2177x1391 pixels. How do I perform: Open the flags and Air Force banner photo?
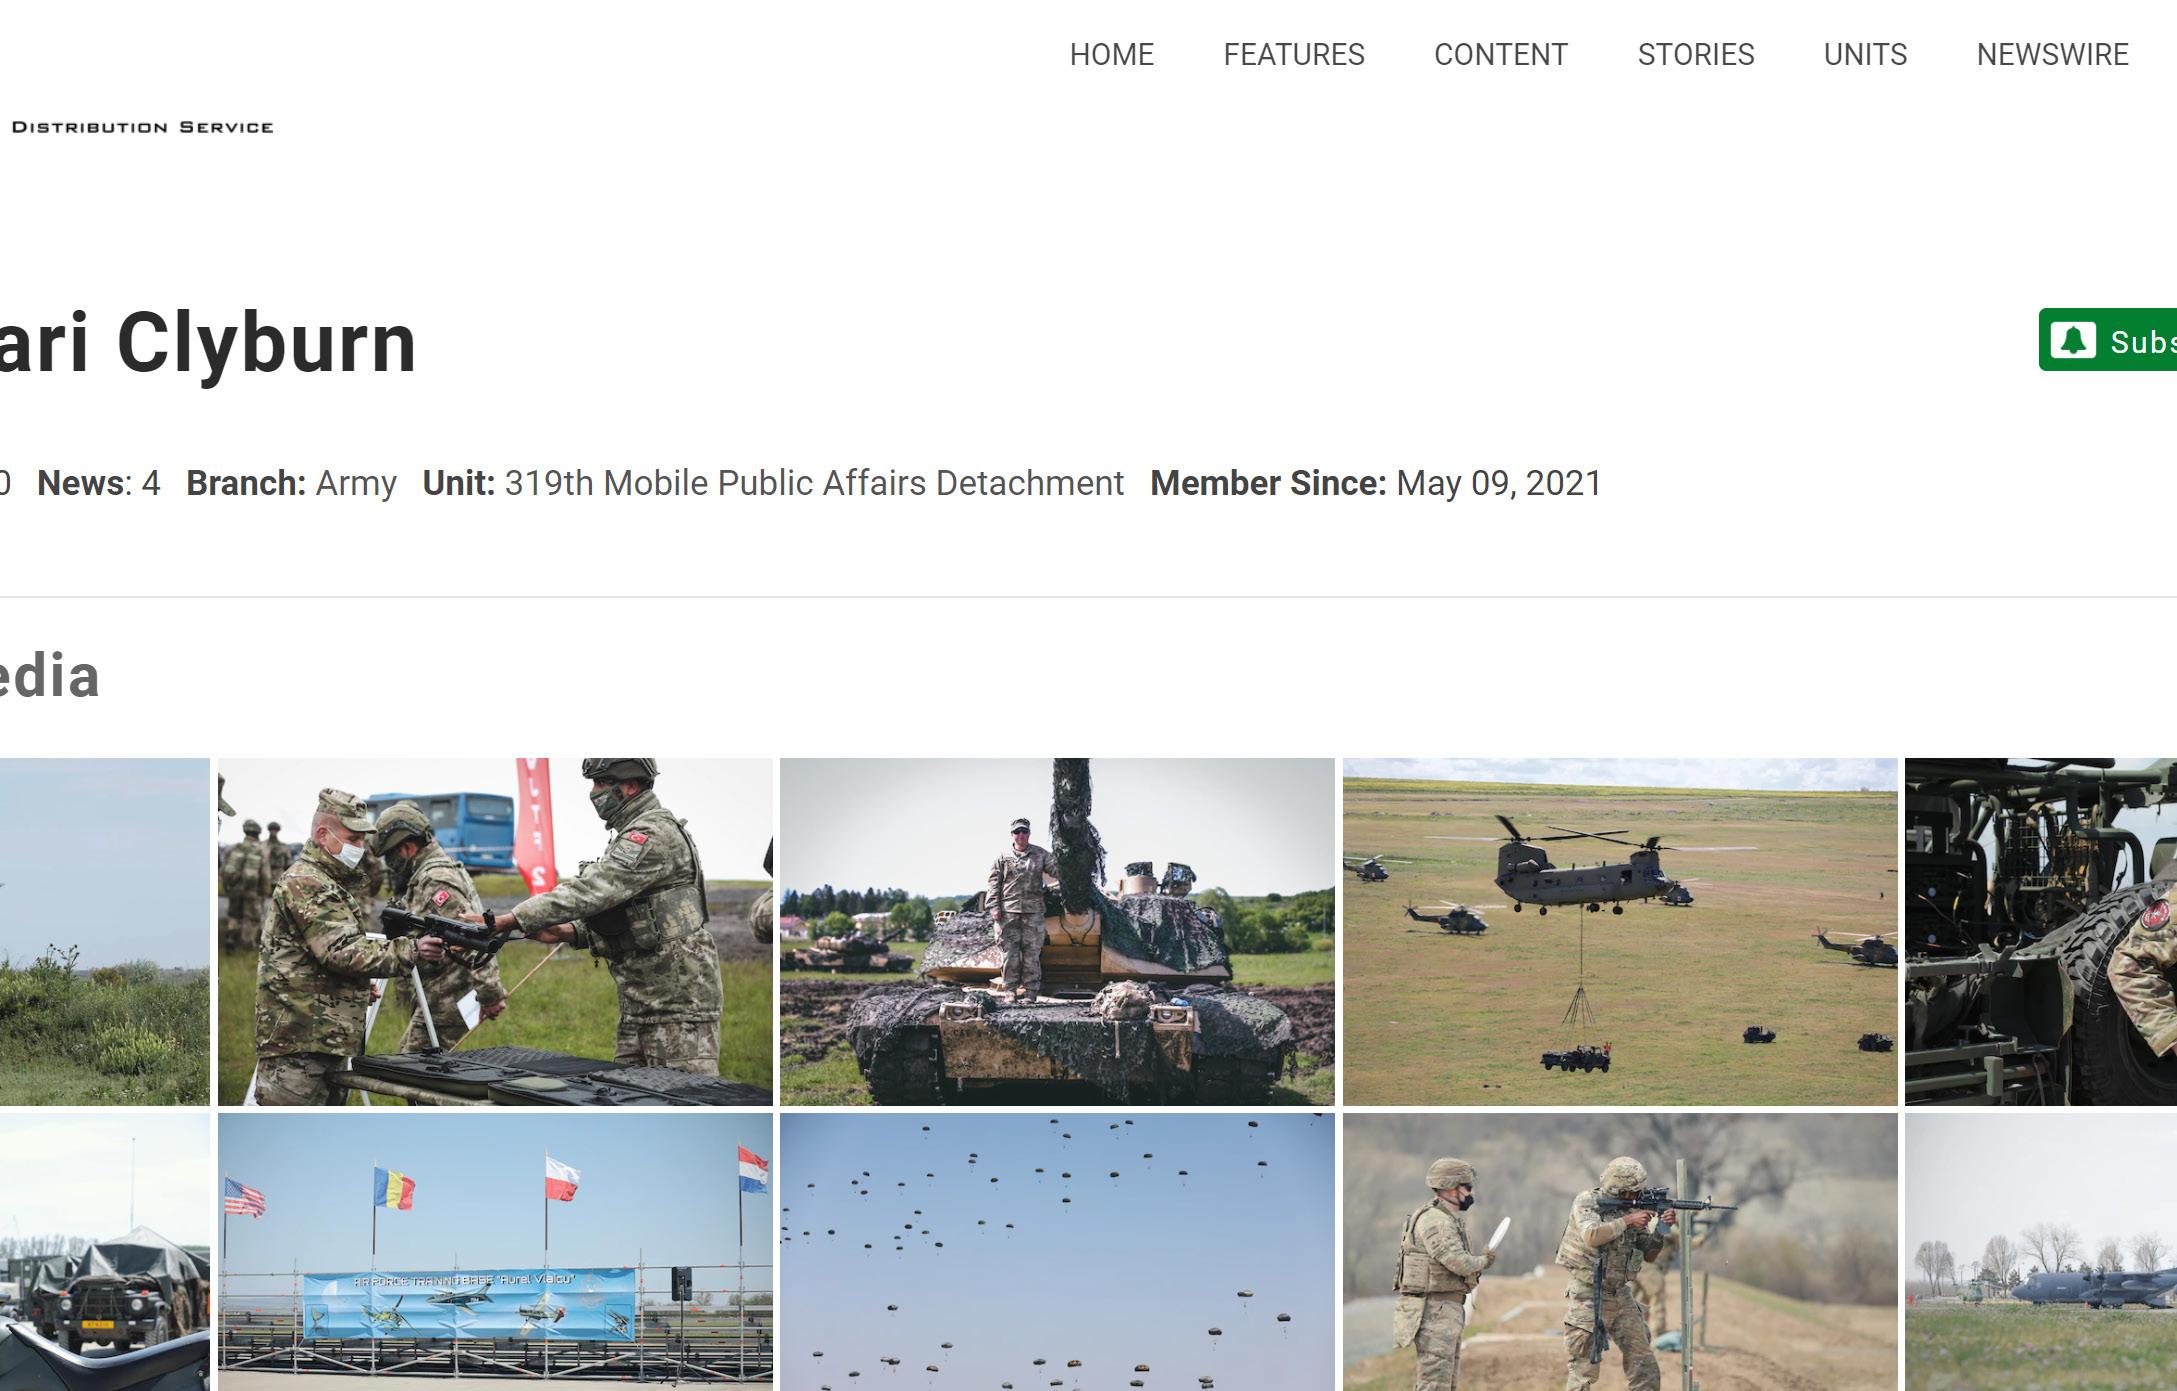494,1251
